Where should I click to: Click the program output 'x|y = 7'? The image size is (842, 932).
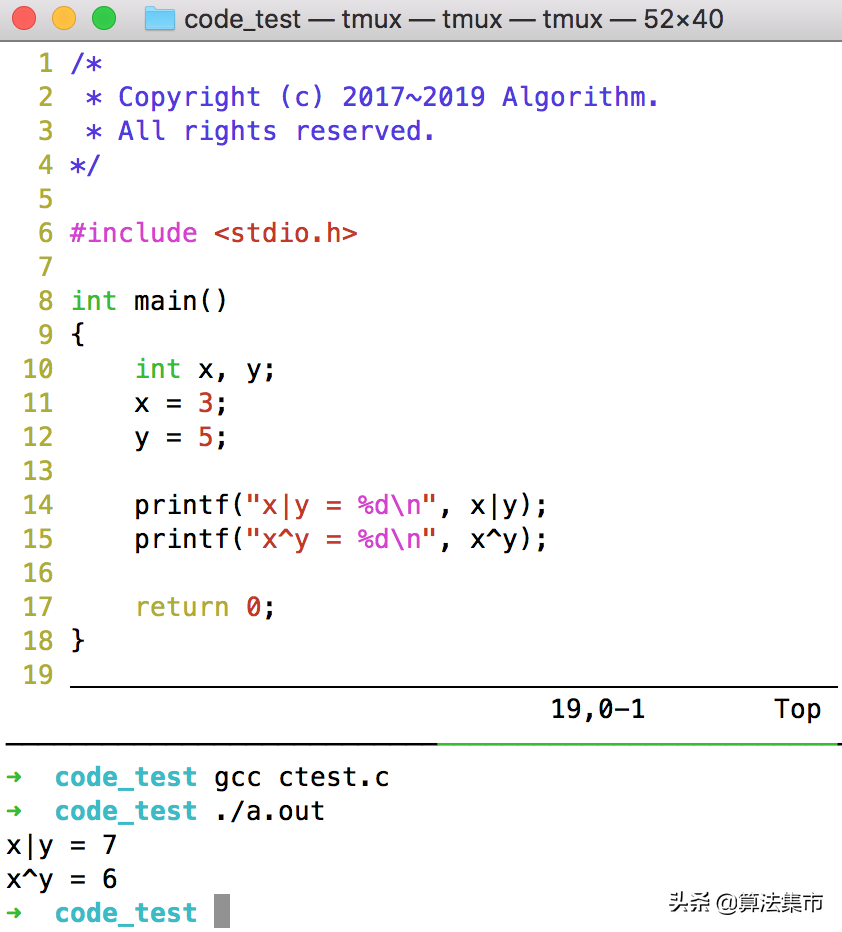click(61, 845)
